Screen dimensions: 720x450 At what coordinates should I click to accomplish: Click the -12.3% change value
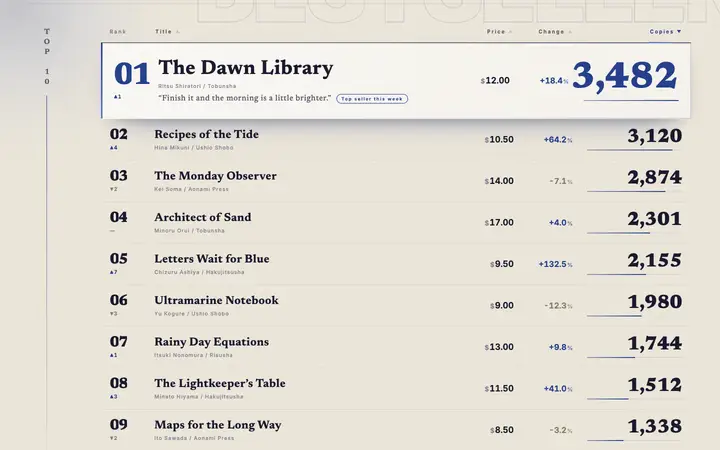[558, 305]
